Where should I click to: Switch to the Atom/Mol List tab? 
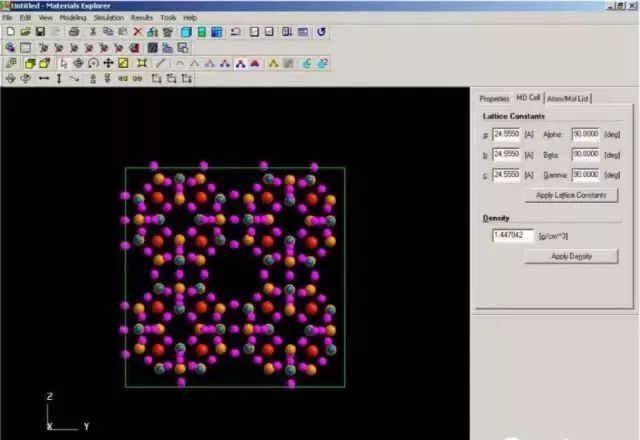tap(568, 98)
